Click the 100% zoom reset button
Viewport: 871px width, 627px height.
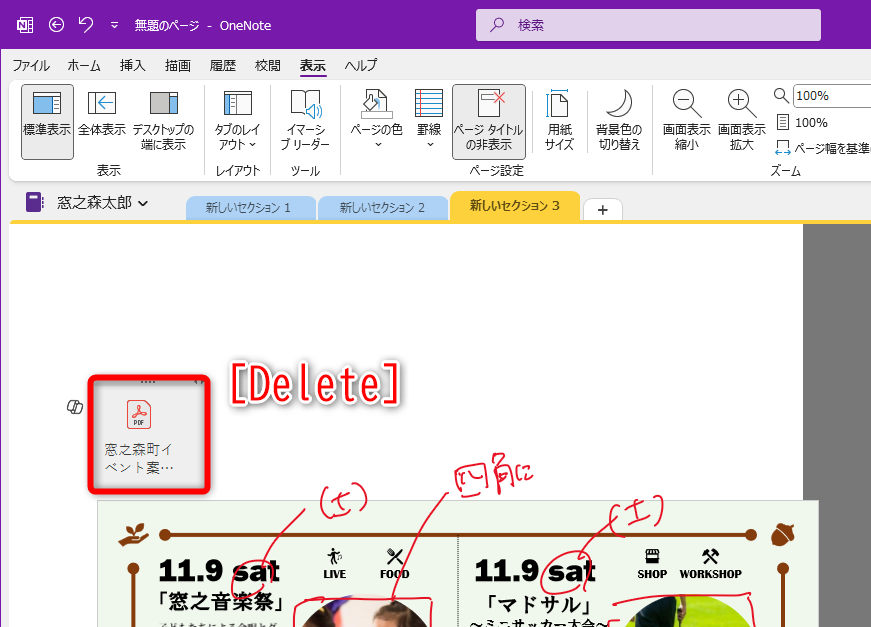click(x=809, y=122)
